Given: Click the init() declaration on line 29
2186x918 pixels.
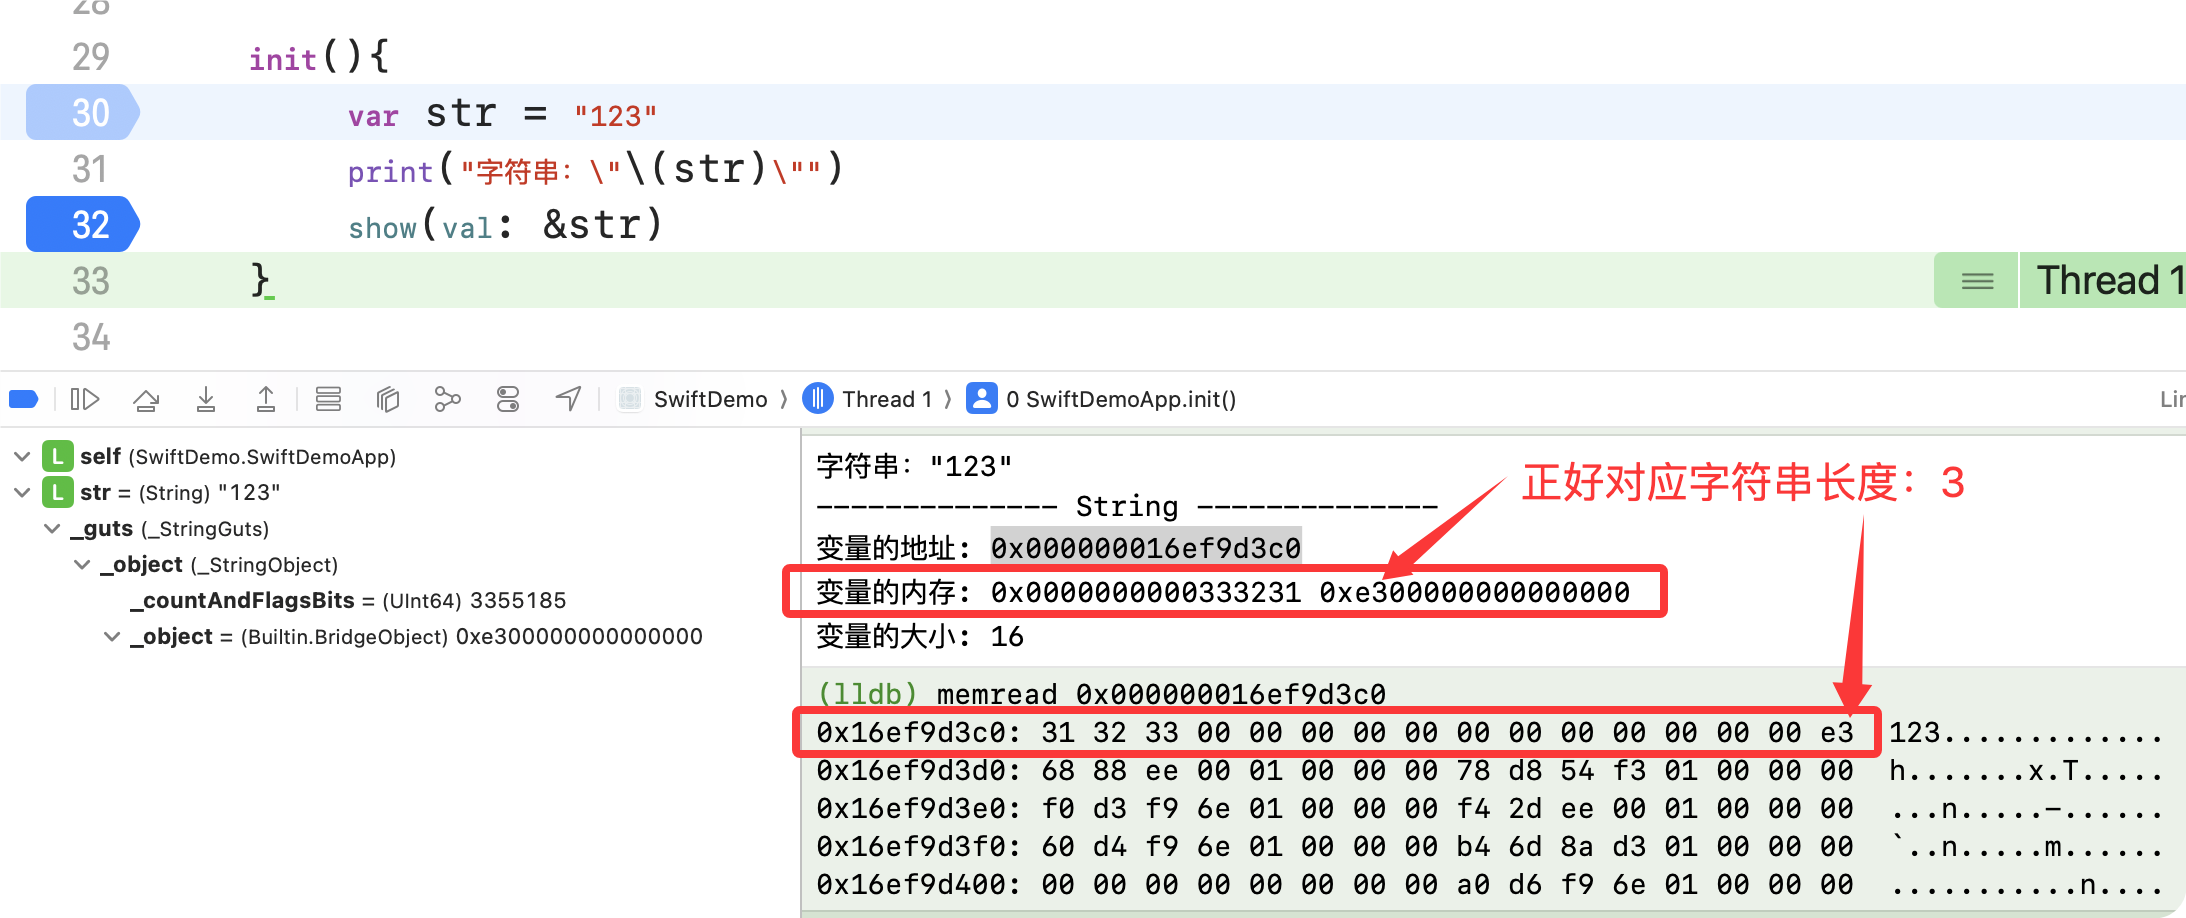Looking at the screenshot, I should click(319, 56).
